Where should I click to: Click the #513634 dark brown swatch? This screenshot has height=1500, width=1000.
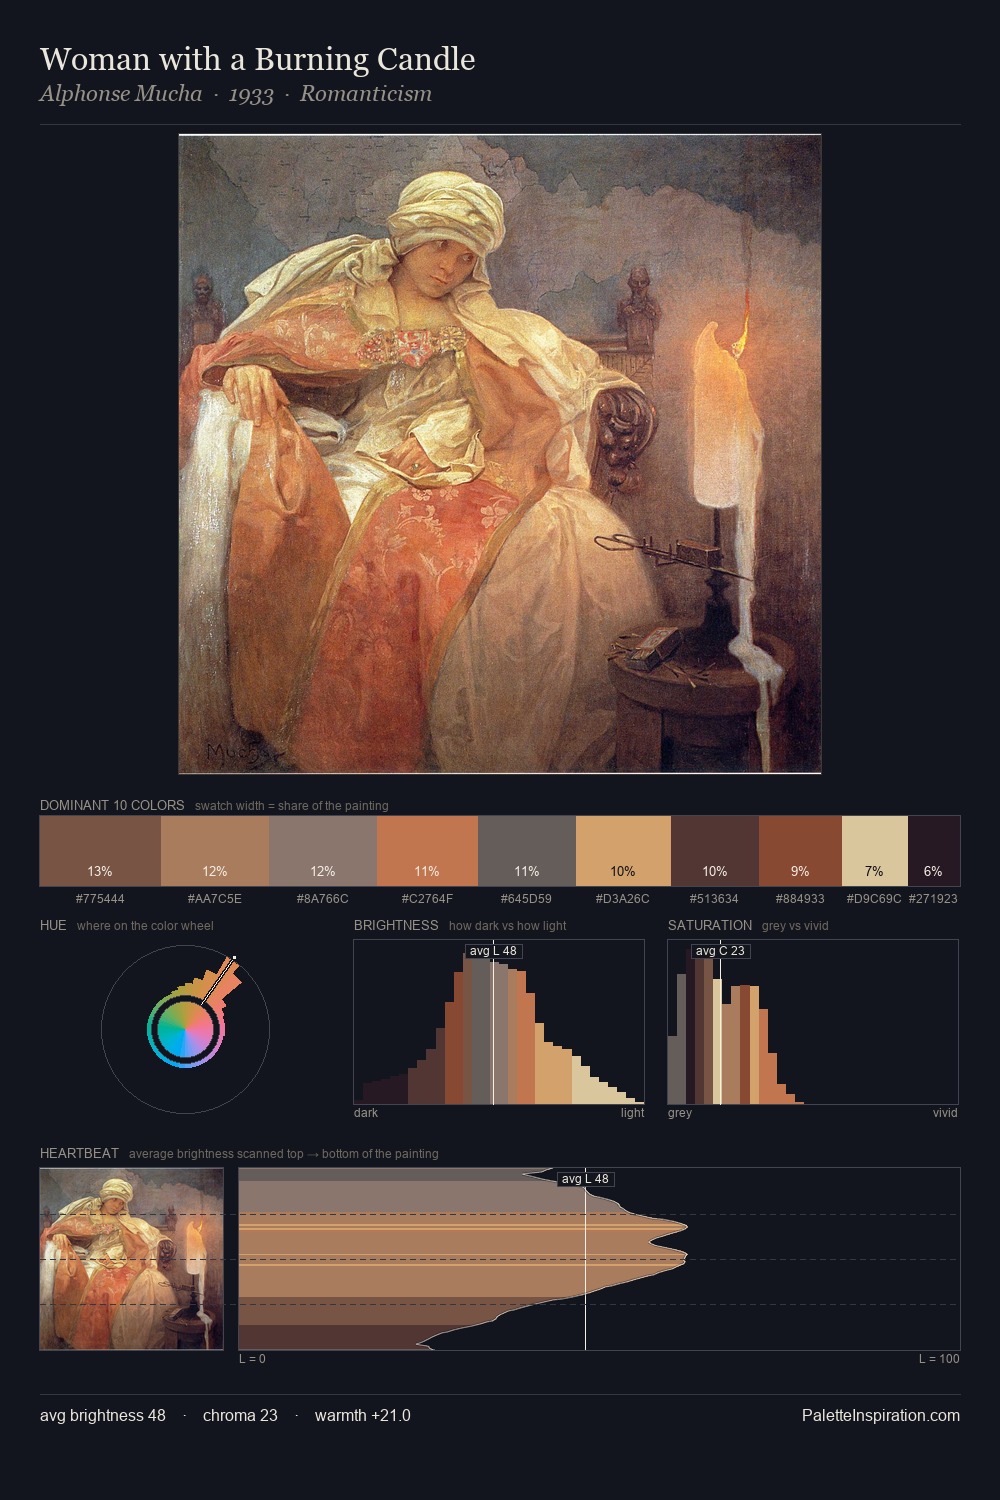tap(715, 851)
